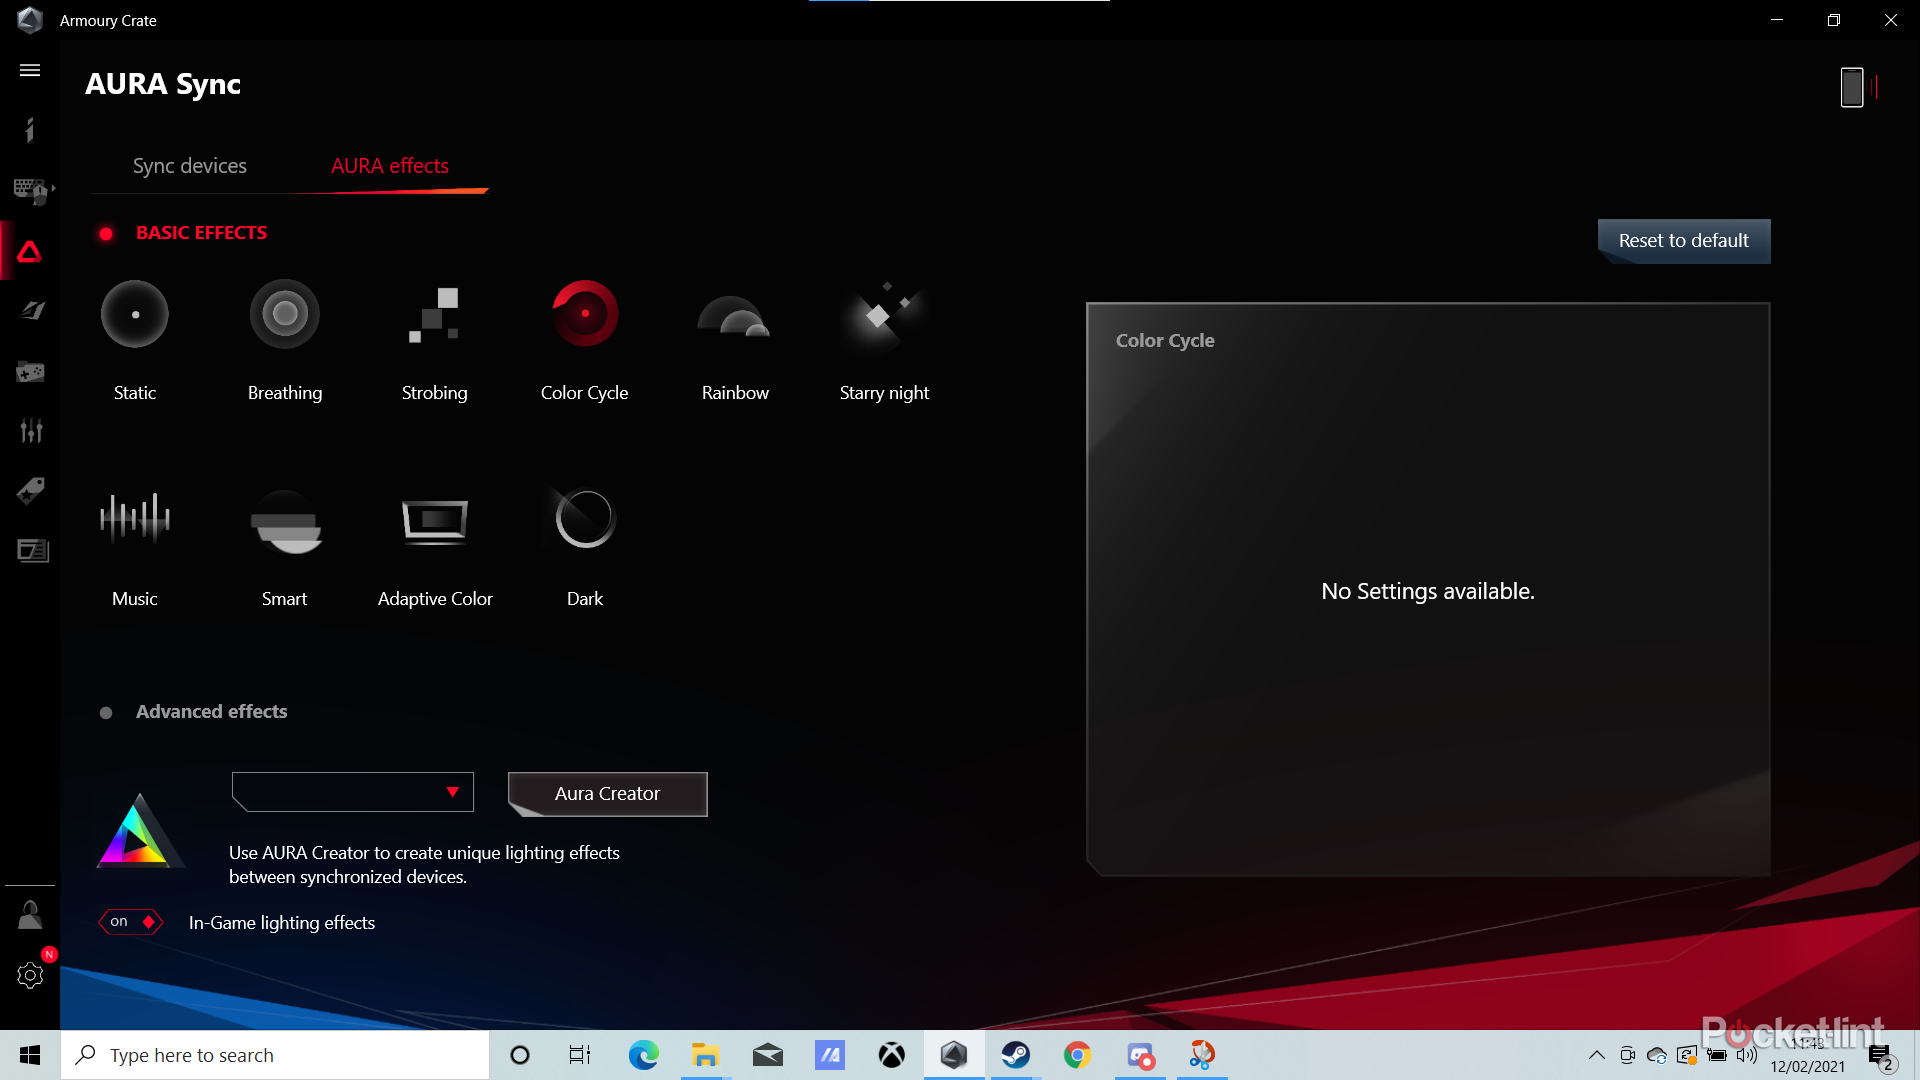Viewport: 1920px width, 1080px height.
Task: Open the AURA effects tab
Action: pos(390,166)
